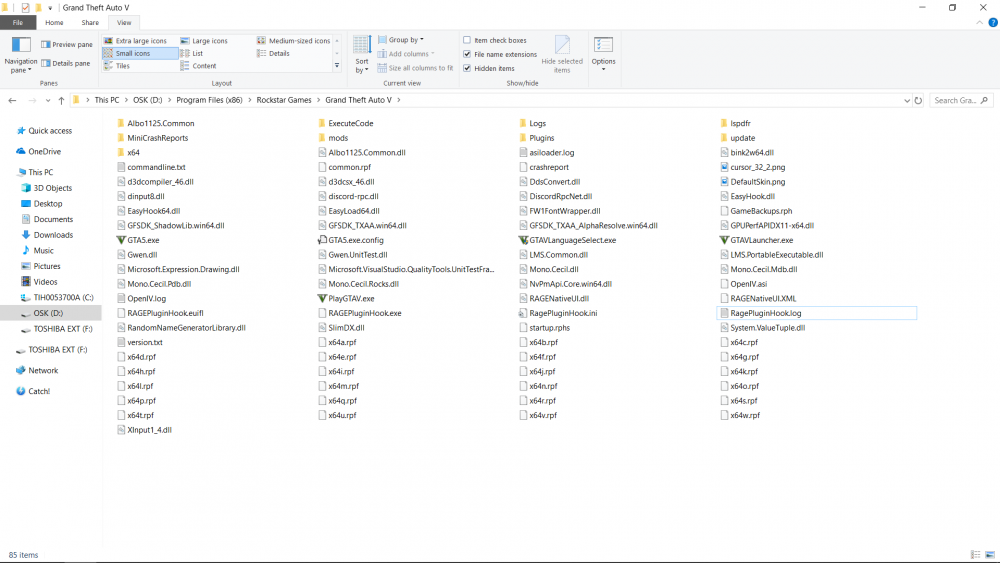Select GTA5.exe application file
The width and height of the screenshot is (1000, 563).
138,240
